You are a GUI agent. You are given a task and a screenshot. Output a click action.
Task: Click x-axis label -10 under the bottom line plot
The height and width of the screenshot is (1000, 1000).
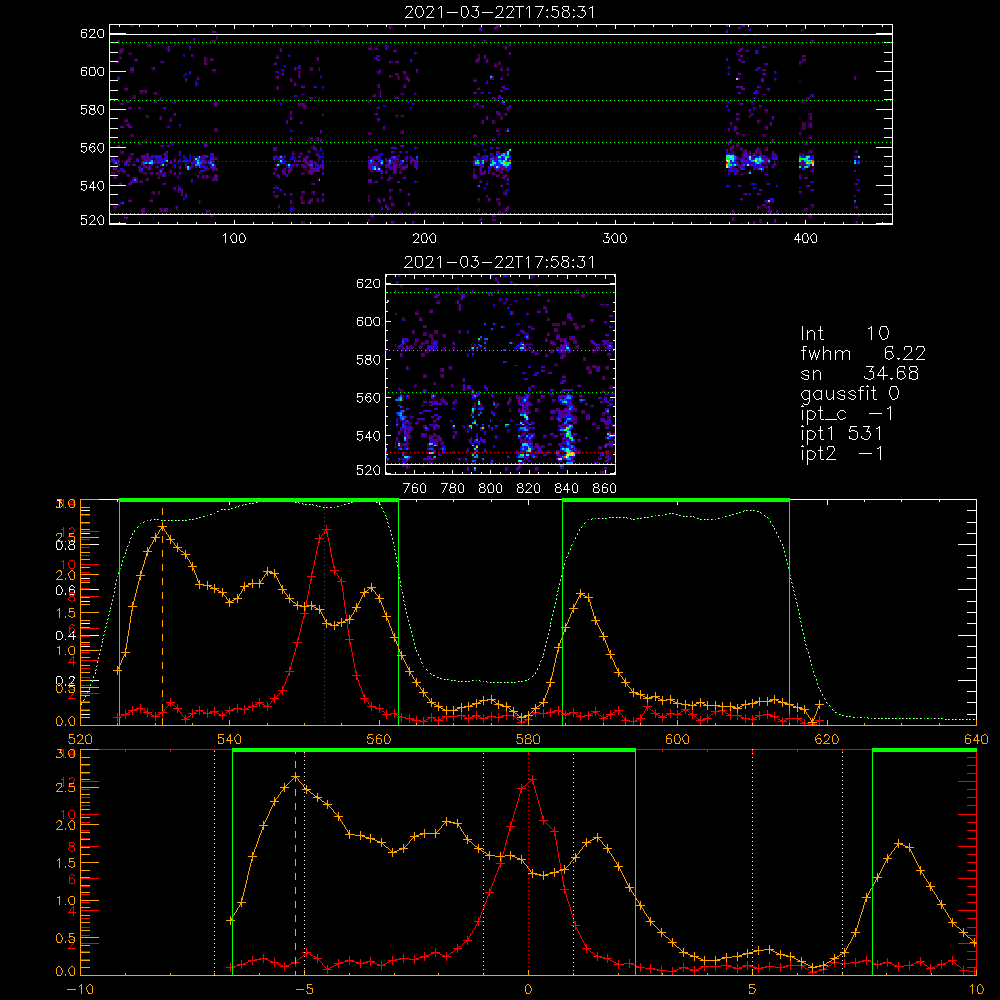[x=80, y=990]
